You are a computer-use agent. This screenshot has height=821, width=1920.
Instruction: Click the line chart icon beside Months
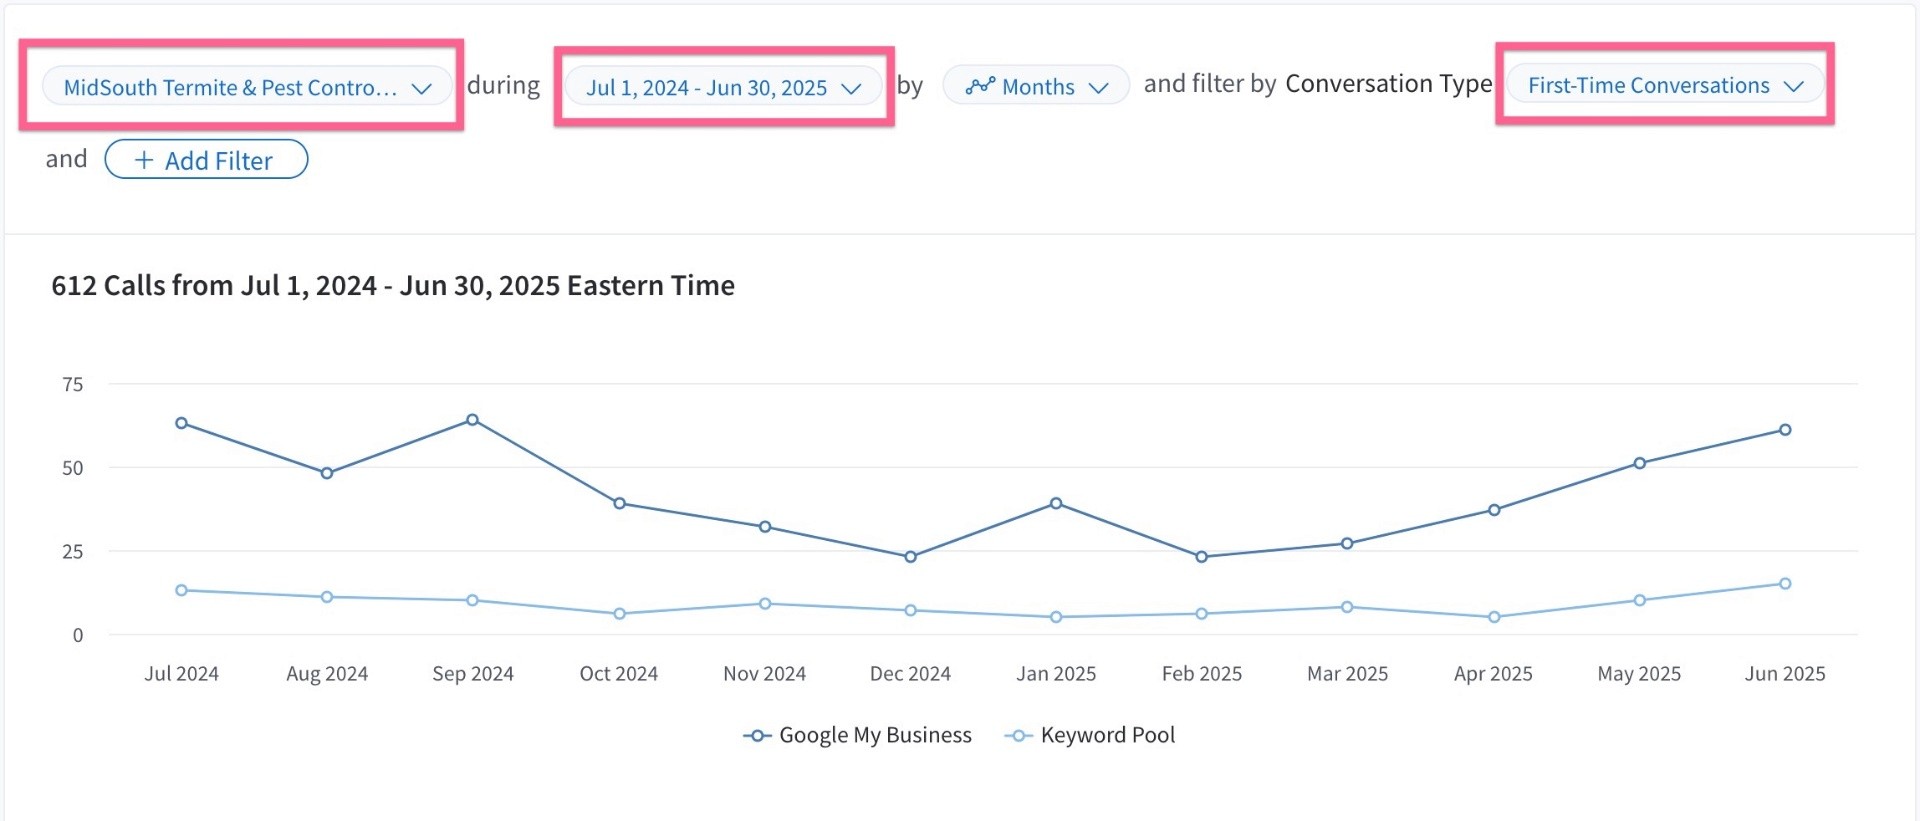pyautogui.click(x=980, y=86)
